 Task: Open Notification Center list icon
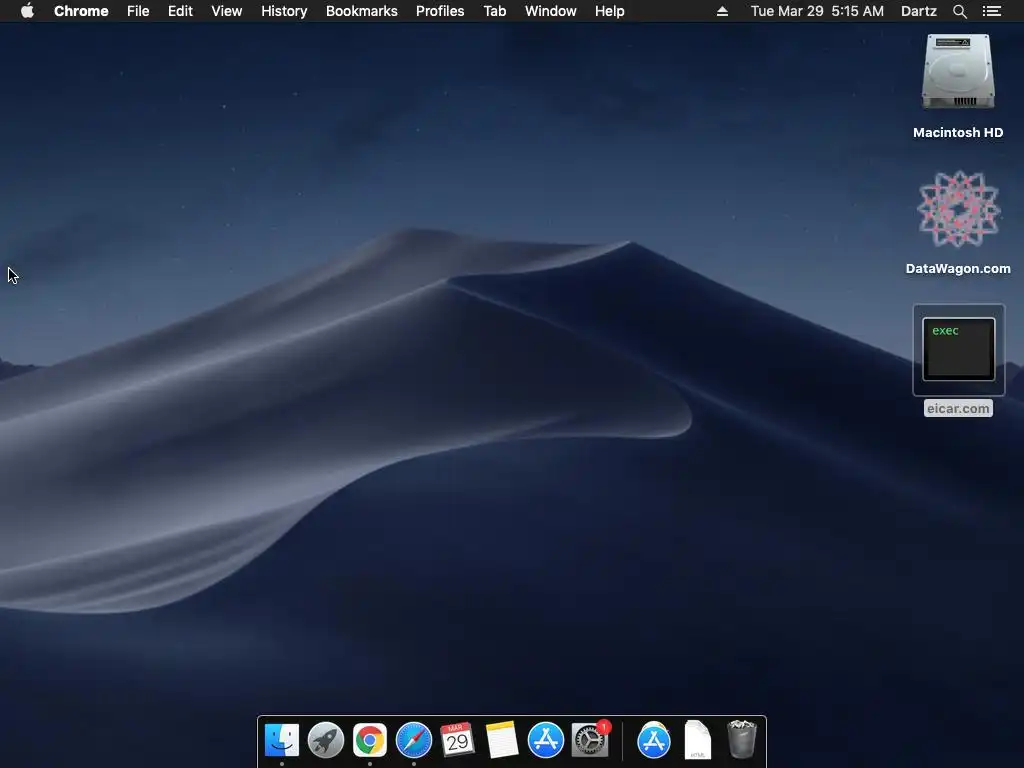992,11
